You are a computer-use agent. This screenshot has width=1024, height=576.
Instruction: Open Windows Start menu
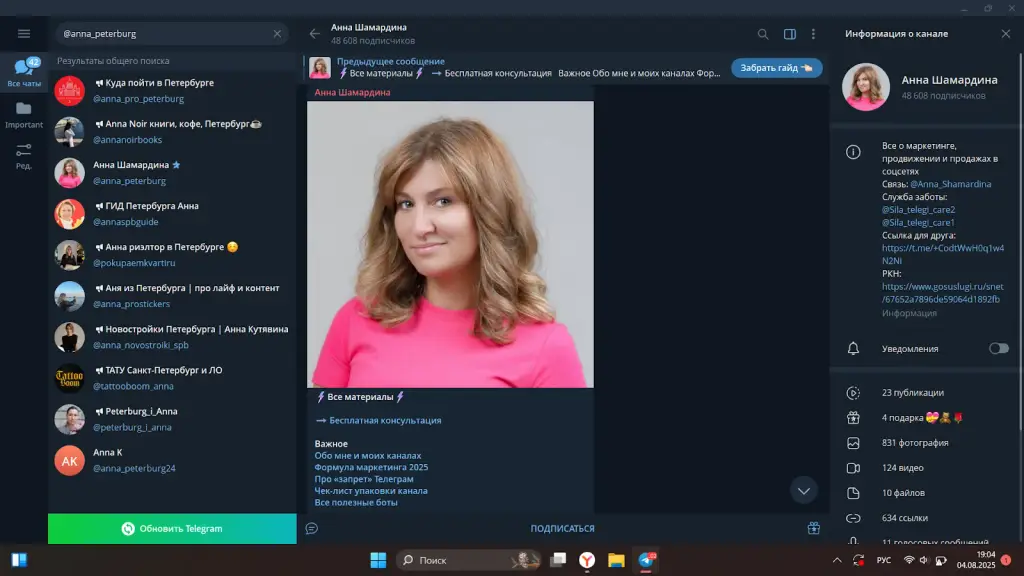pyautogui.click(x=378, y=560)
